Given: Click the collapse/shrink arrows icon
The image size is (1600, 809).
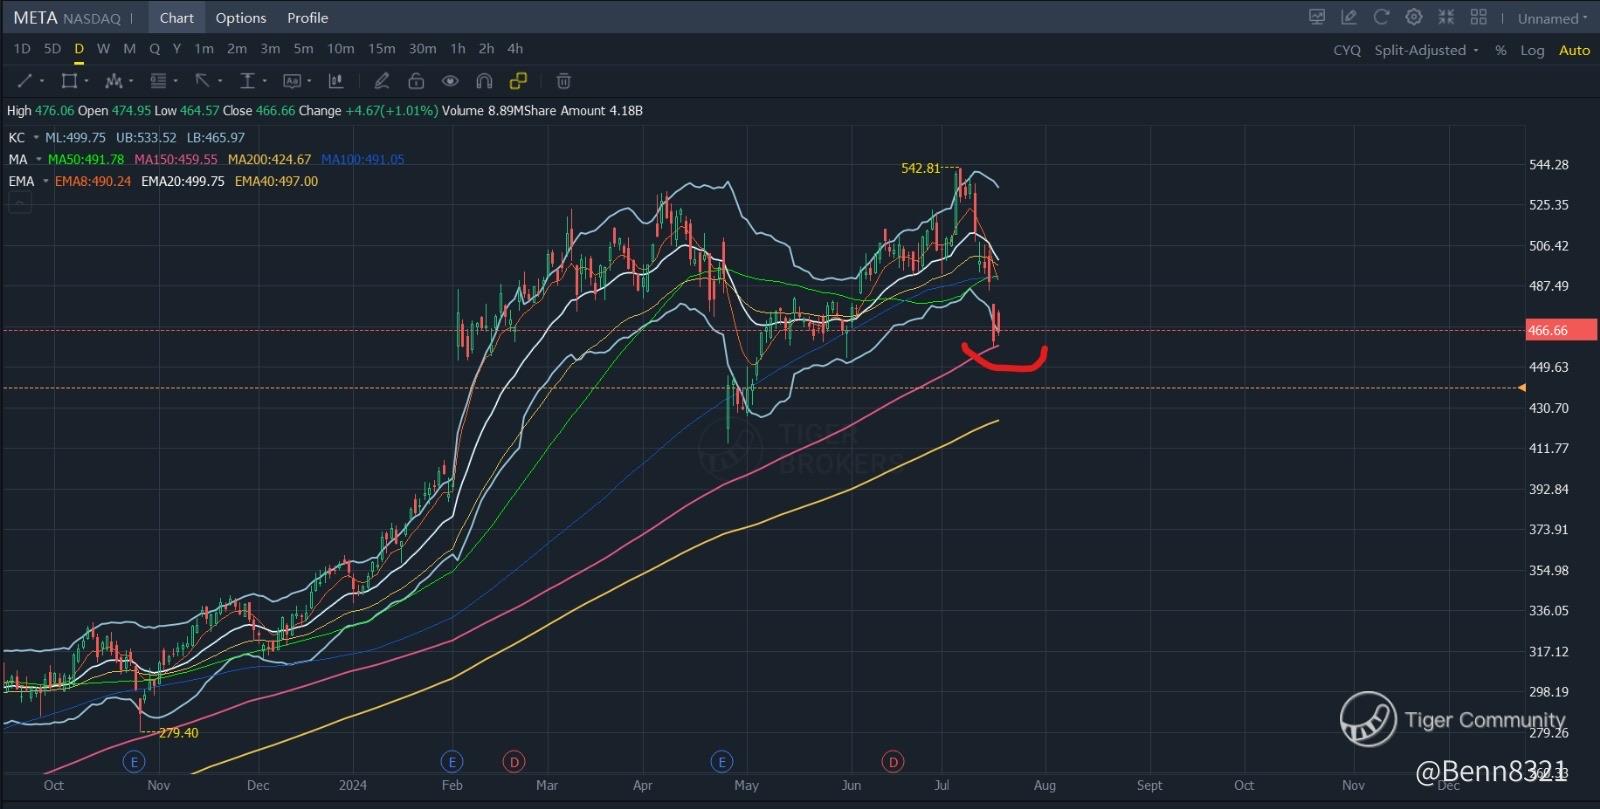Looking at the screenshot, I should point(1446,17).
